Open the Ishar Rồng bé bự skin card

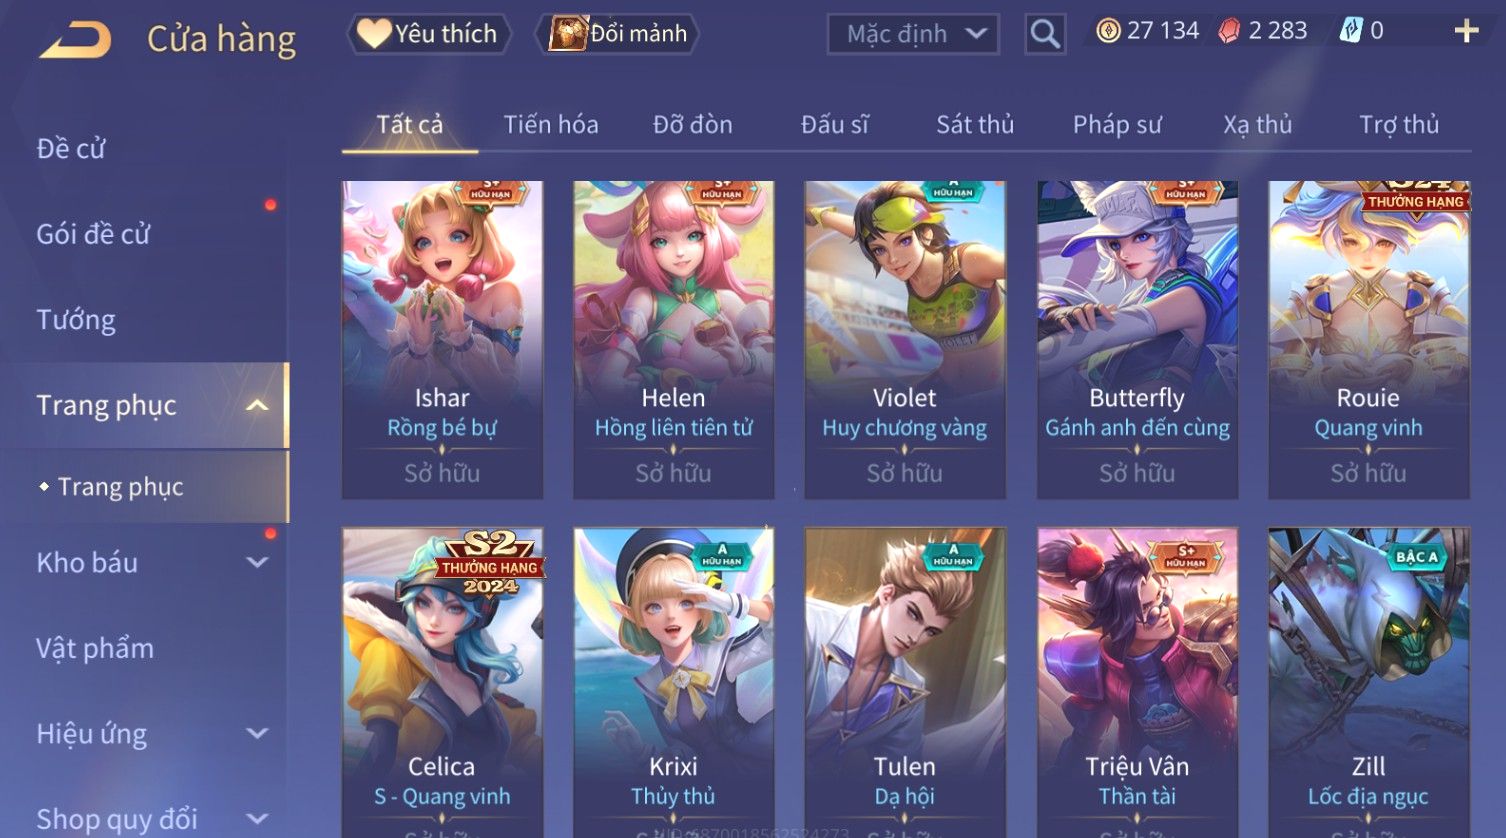(442, 340)
